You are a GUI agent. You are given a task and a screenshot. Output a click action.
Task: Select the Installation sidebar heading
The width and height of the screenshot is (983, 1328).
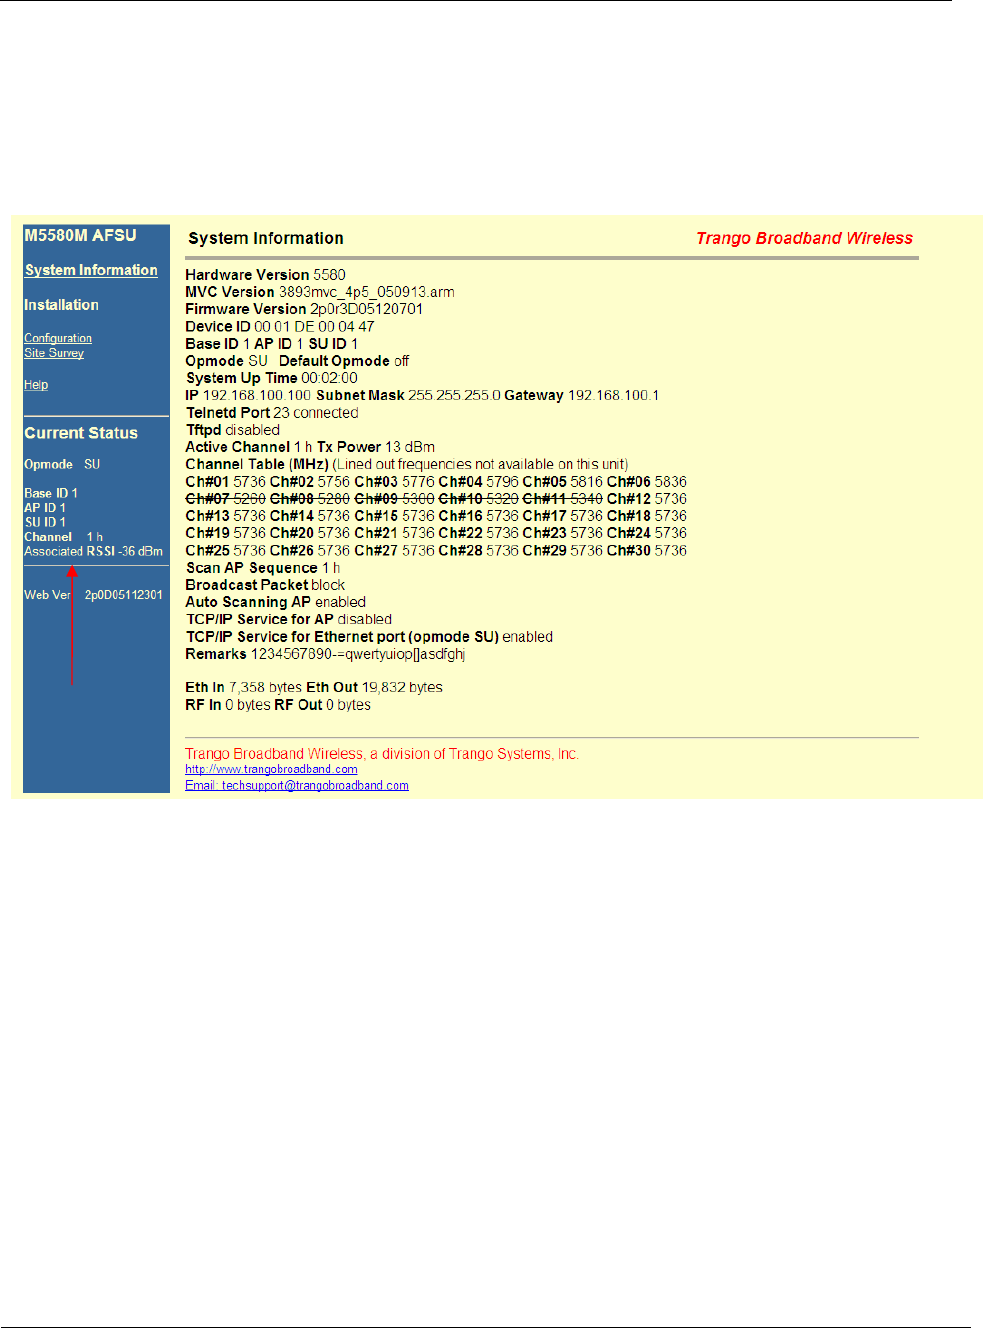click(x=61, y=305)
